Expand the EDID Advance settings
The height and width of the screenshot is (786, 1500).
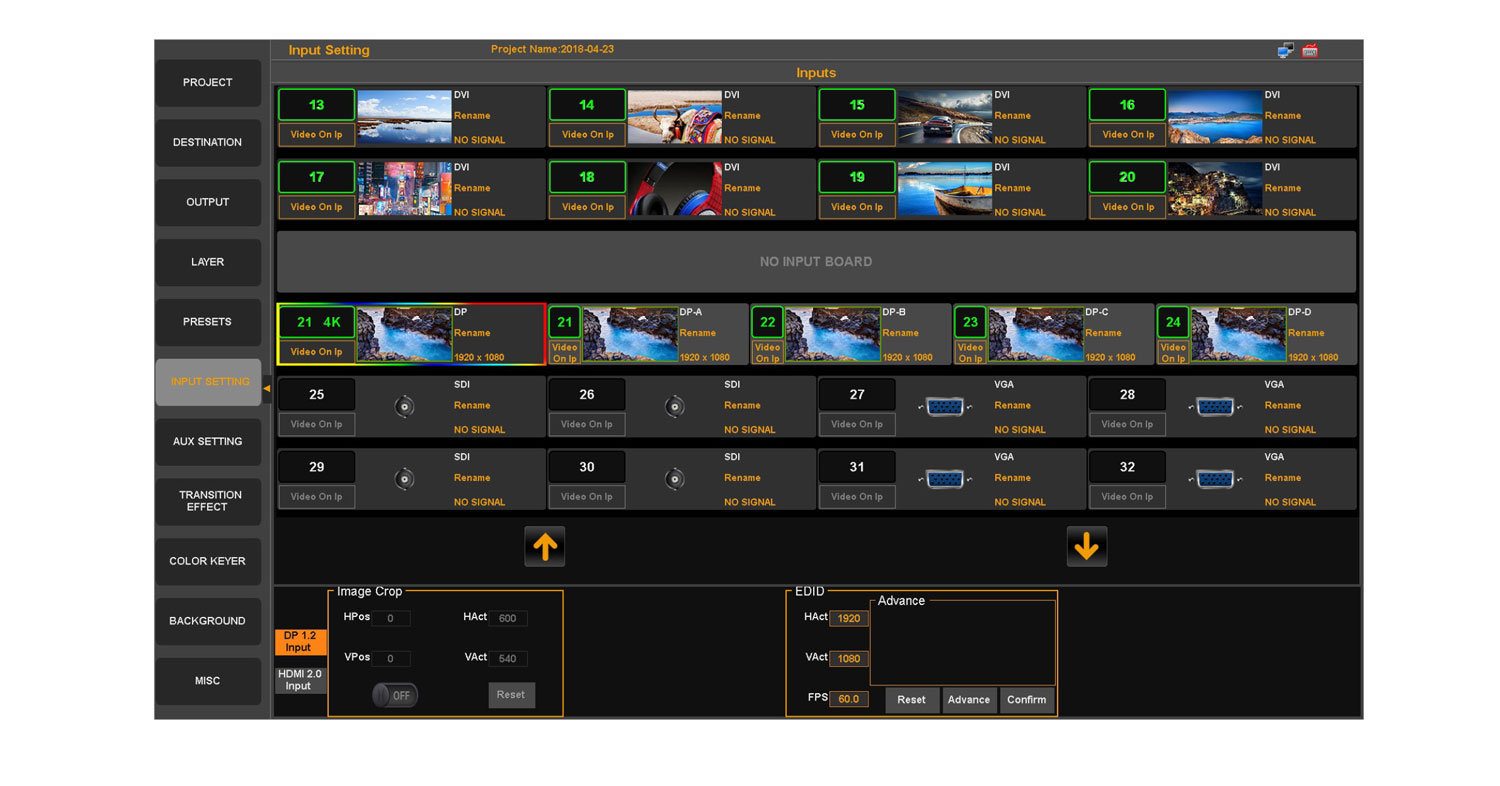pos(968,700)
